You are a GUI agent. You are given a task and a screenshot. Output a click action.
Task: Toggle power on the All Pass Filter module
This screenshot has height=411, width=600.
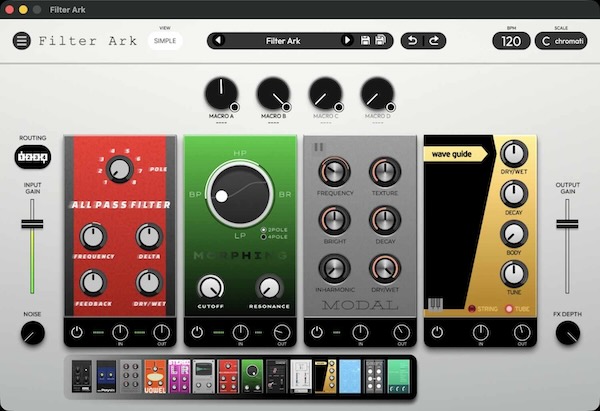[x=77, y=332]
